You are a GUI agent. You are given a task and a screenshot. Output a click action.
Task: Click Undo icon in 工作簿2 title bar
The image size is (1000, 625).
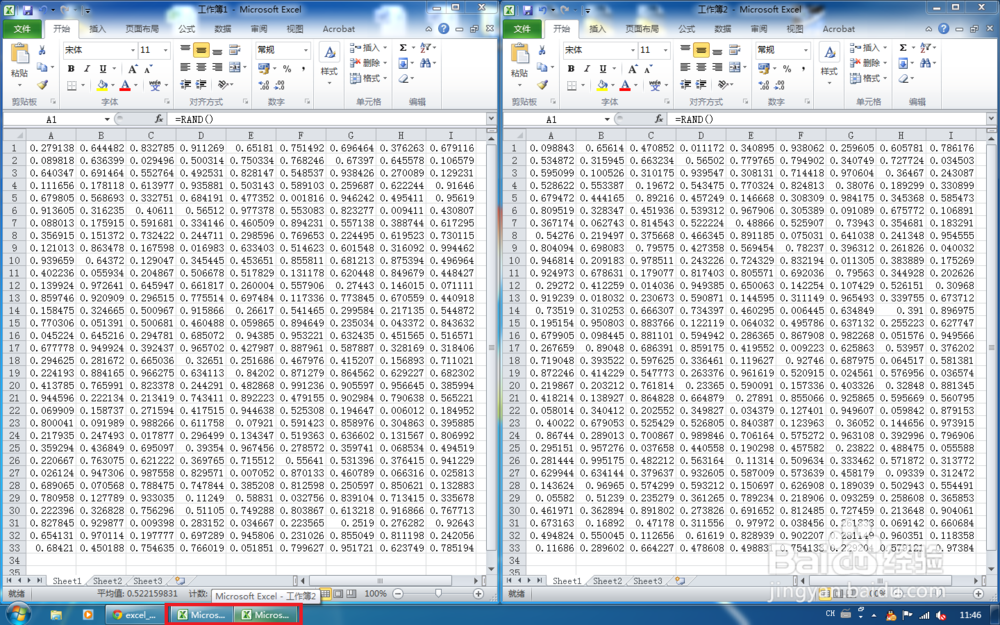coord(542,10)
